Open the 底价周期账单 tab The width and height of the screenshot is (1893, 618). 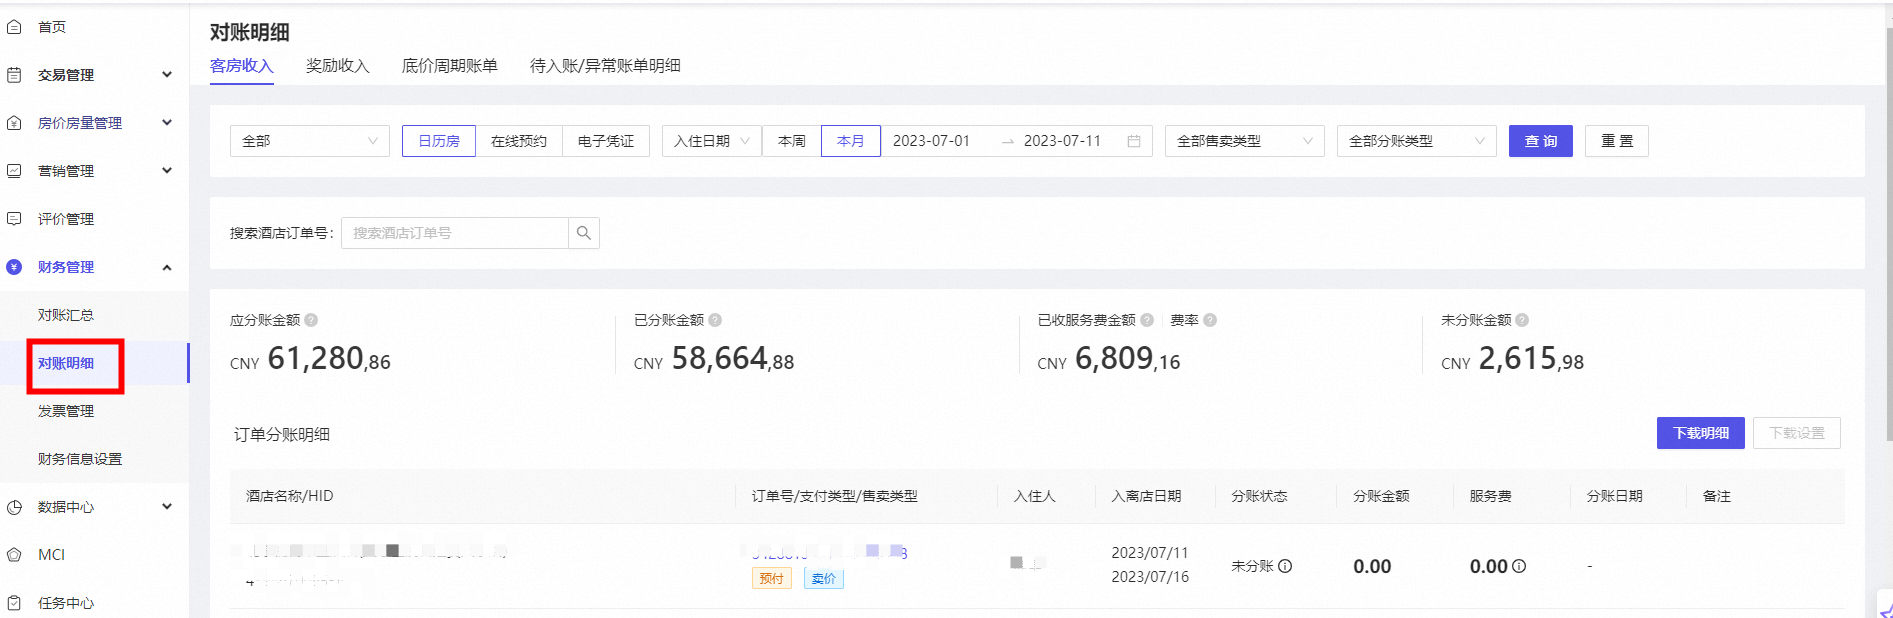pyautogui.click(x=449, y=66)
